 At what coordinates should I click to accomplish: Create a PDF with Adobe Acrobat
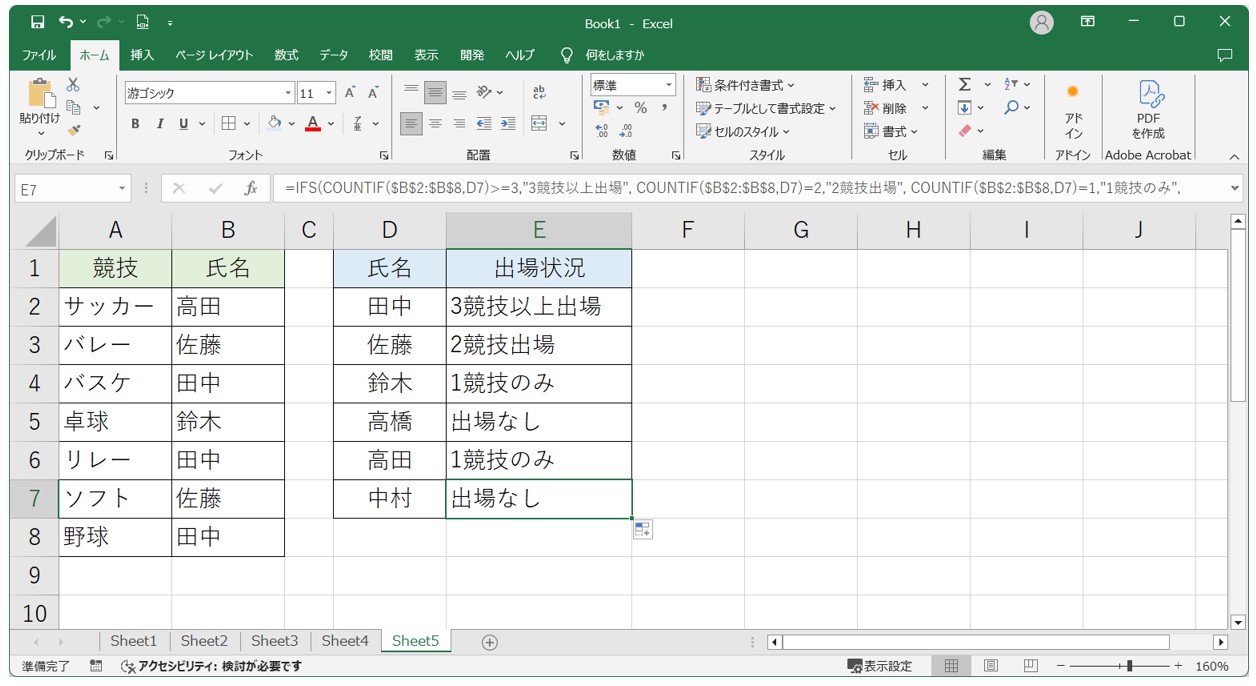pos(1148,111)
